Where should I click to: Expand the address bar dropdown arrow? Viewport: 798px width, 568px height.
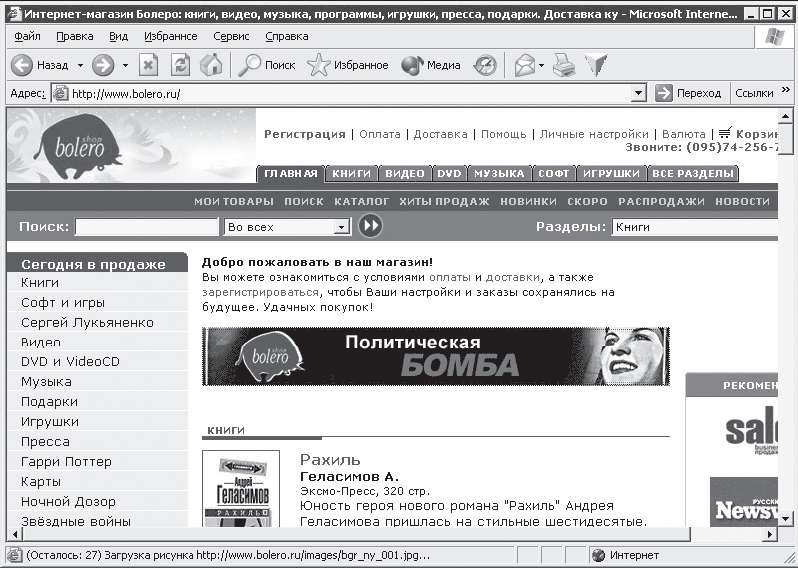click(x=639, y=93)
